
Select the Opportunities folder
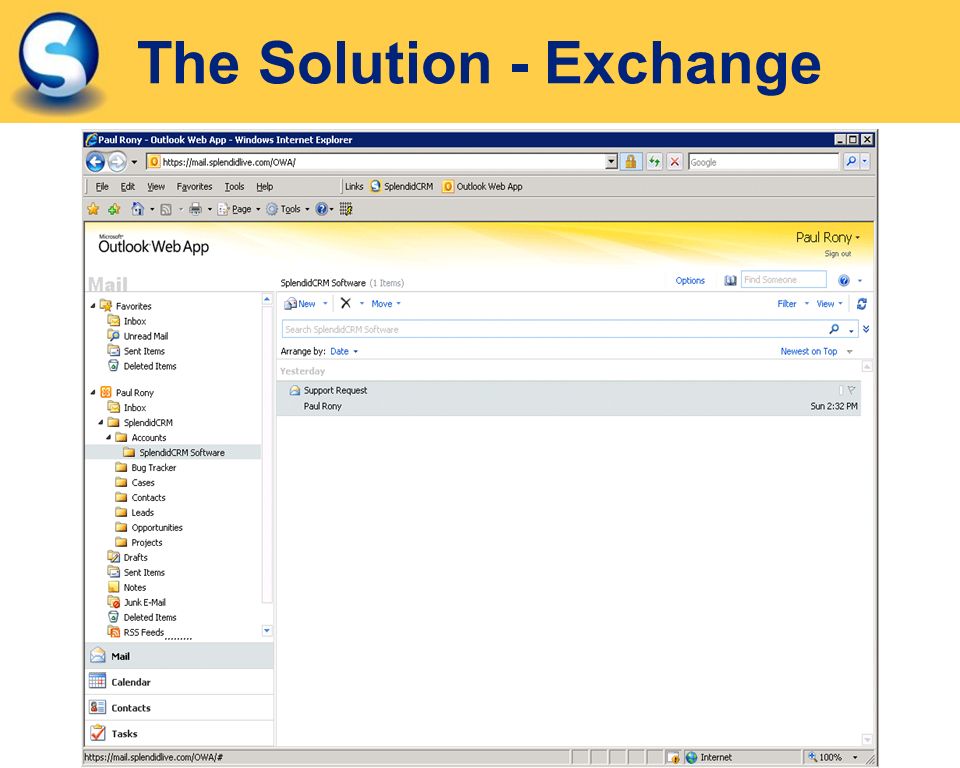pos(156,527)
